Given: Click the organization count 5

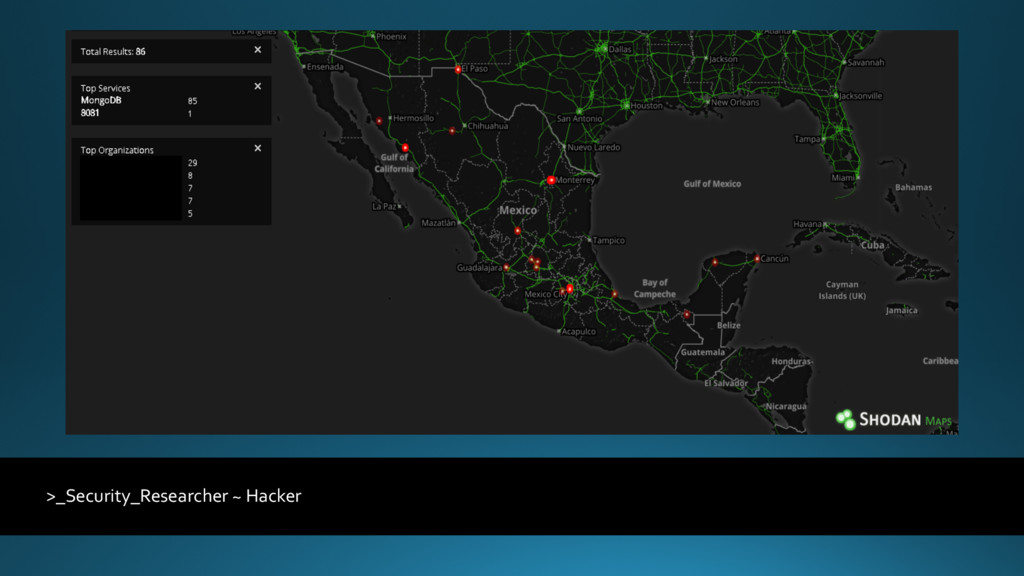Looking at the screenshot, I should click(190, 214).
